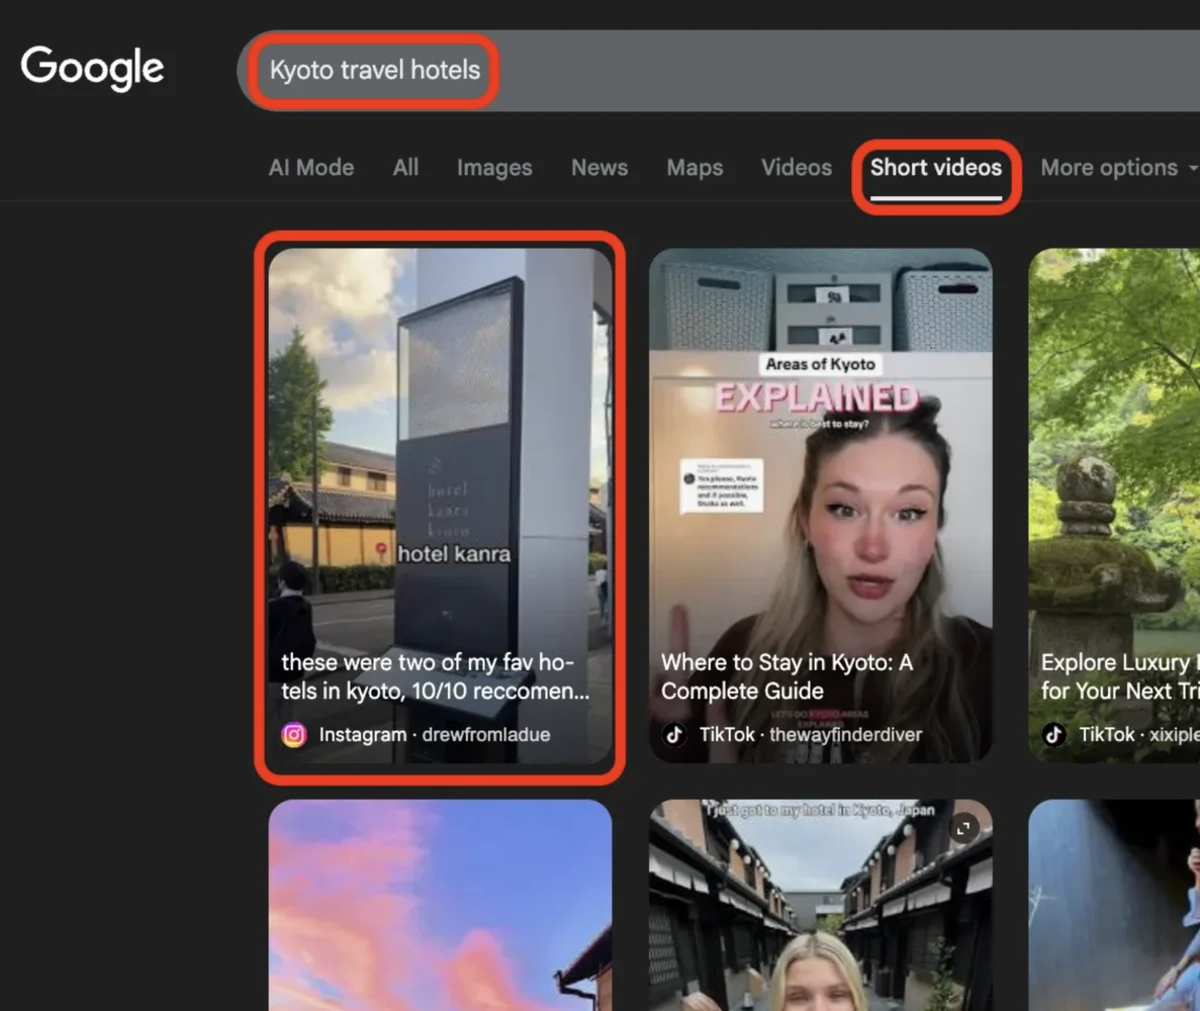Expand the More options dropdown
1200x1011 pixels.
[x=1118, y=168]
